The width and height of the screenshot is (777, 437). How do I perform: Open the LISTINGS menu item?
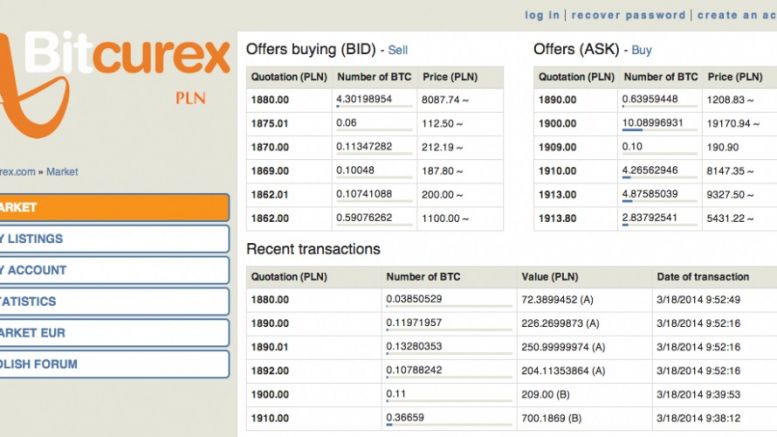(114, 239)
